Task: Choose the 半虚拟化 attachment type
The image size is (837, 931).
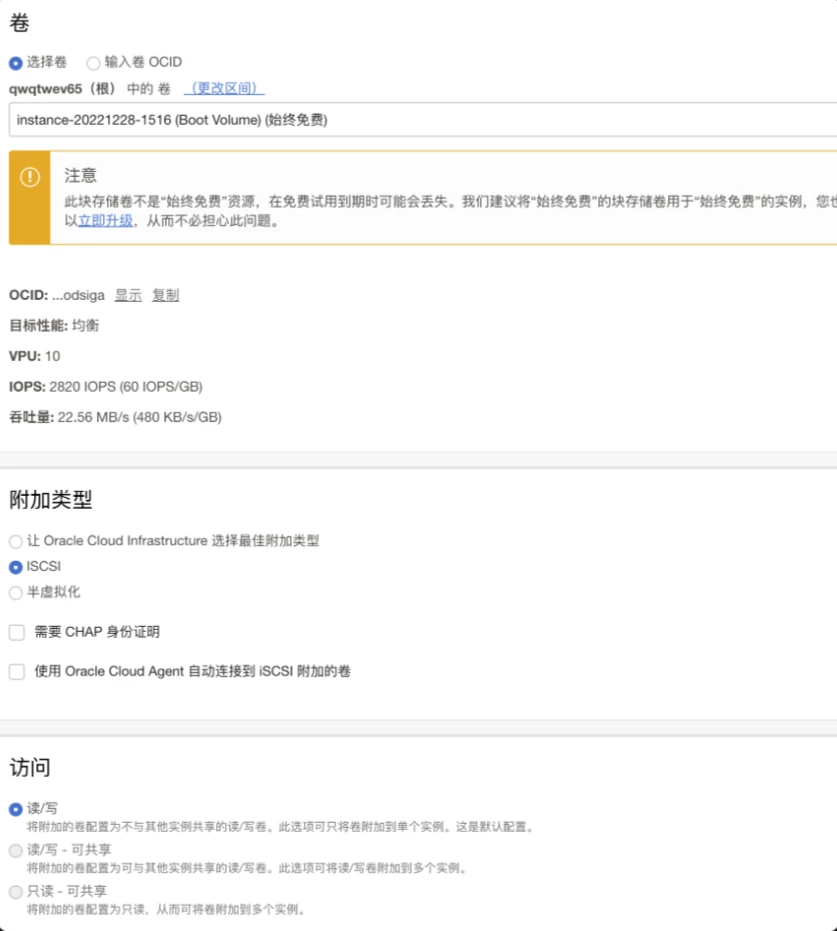Action: [15, 593]
